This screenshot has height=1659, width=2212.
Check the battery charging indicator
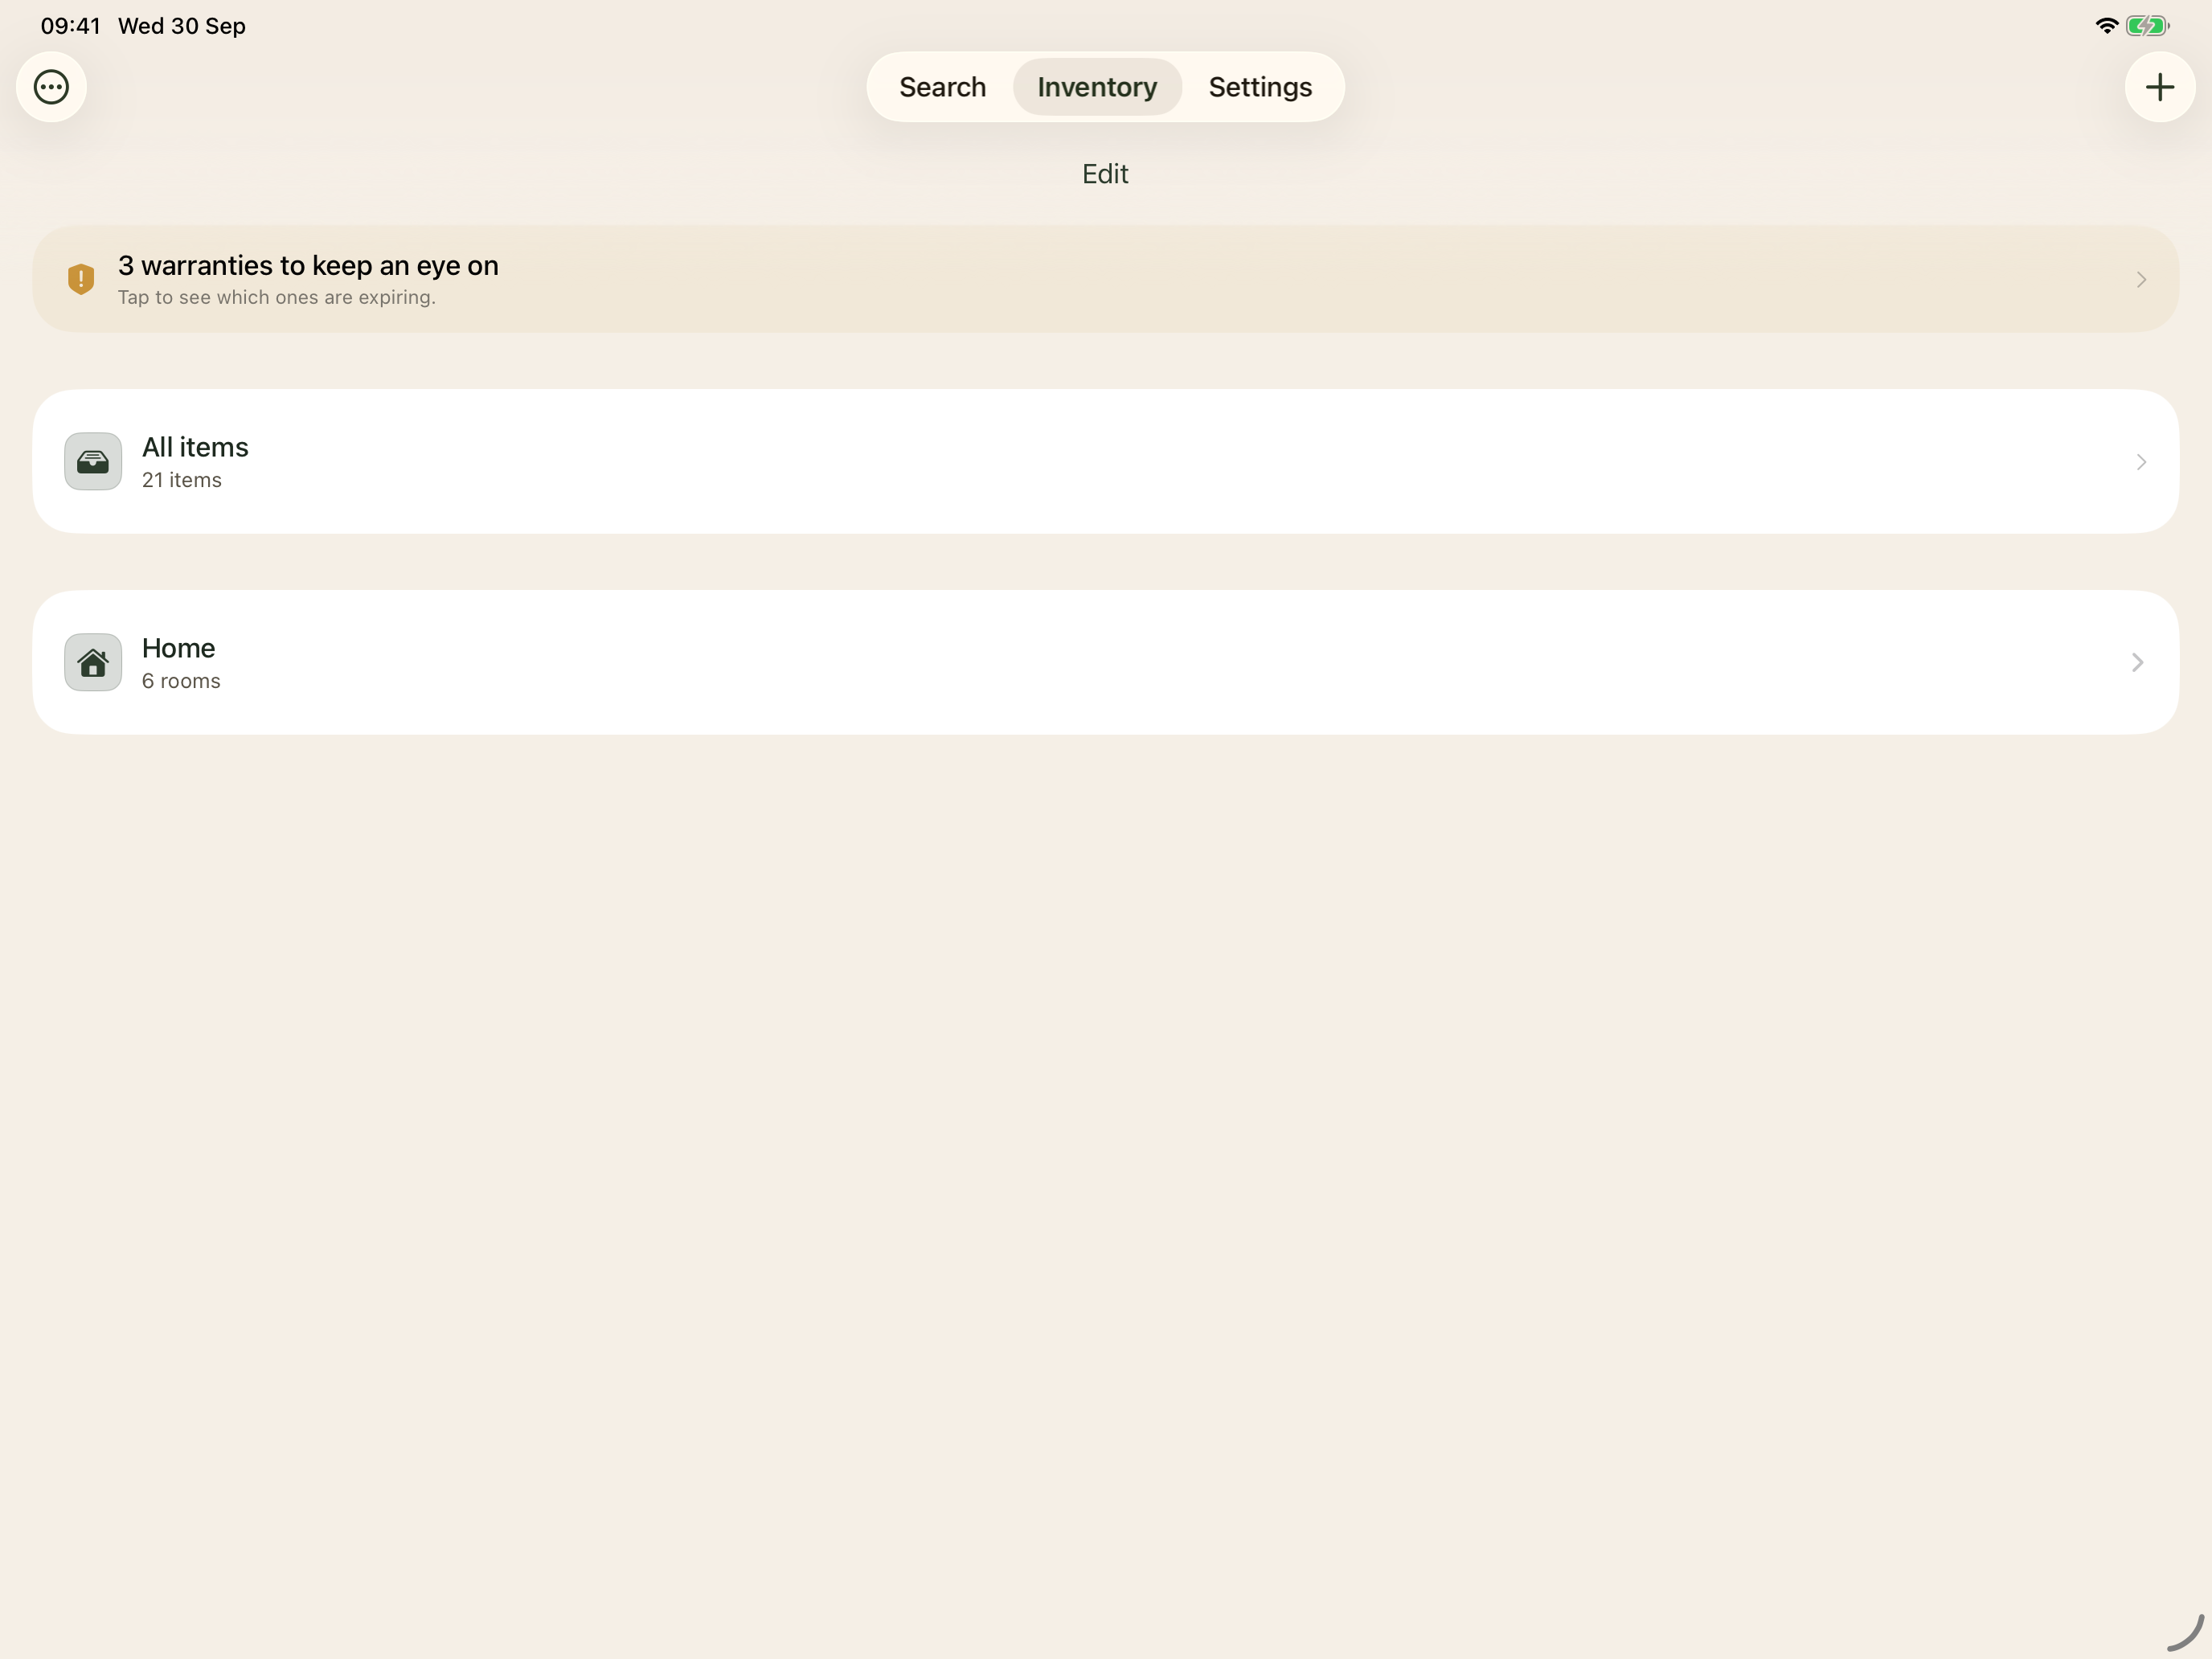pos(2147,26)
